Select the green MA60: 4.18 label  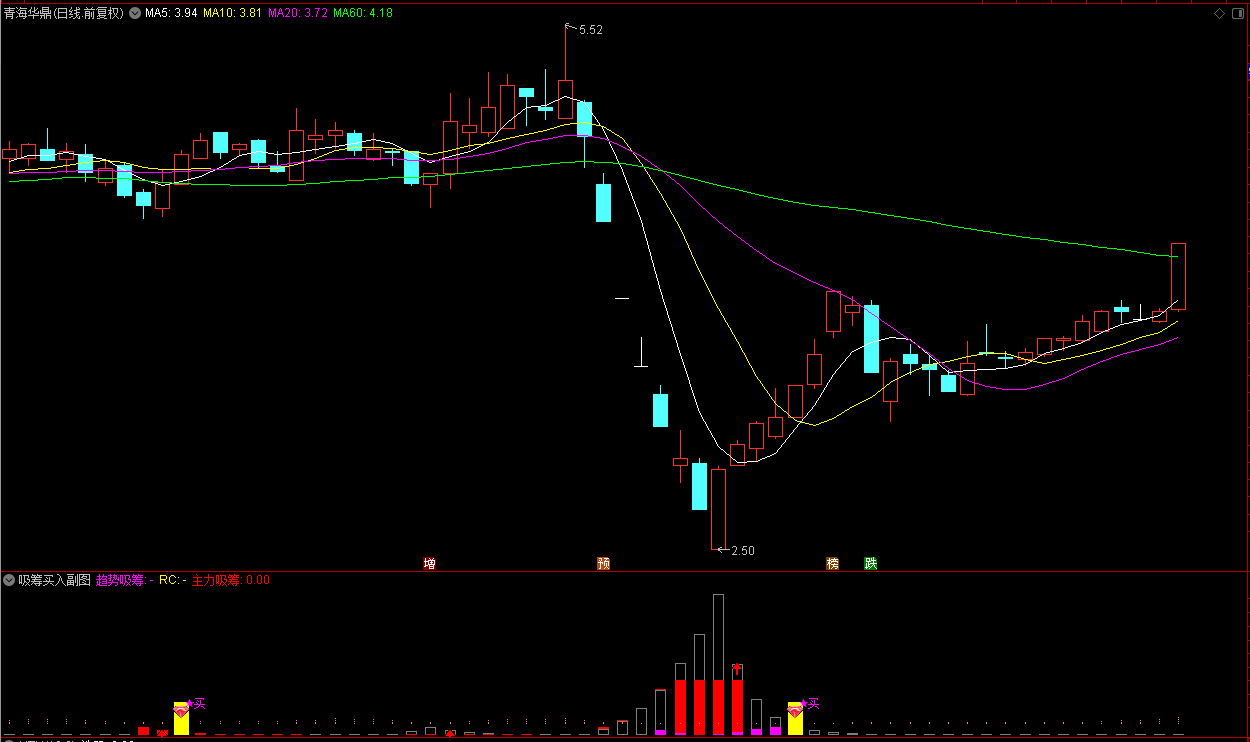point(362,14)
